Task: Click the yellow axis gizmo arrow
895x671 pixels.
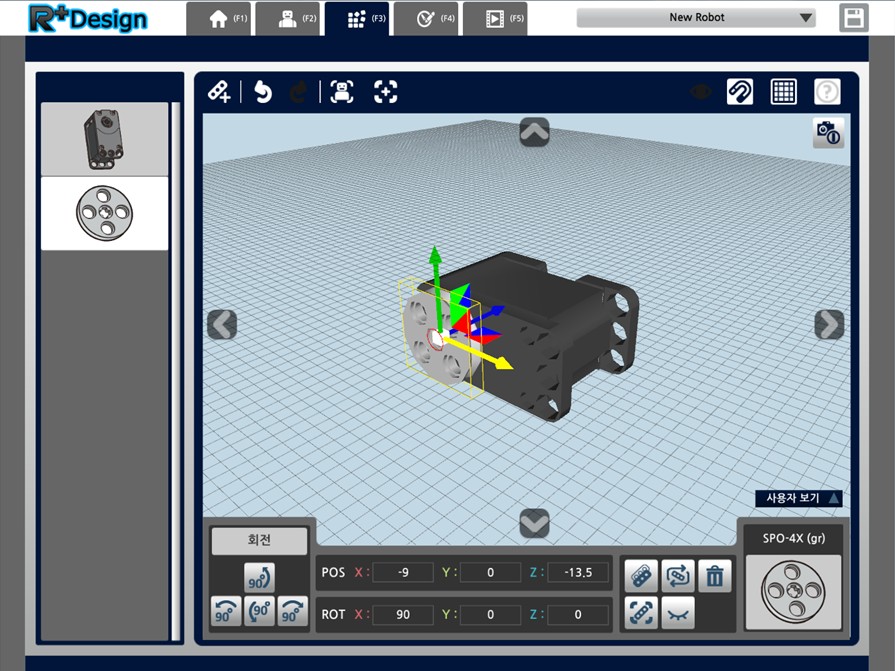Action: [x=503, y=363]
